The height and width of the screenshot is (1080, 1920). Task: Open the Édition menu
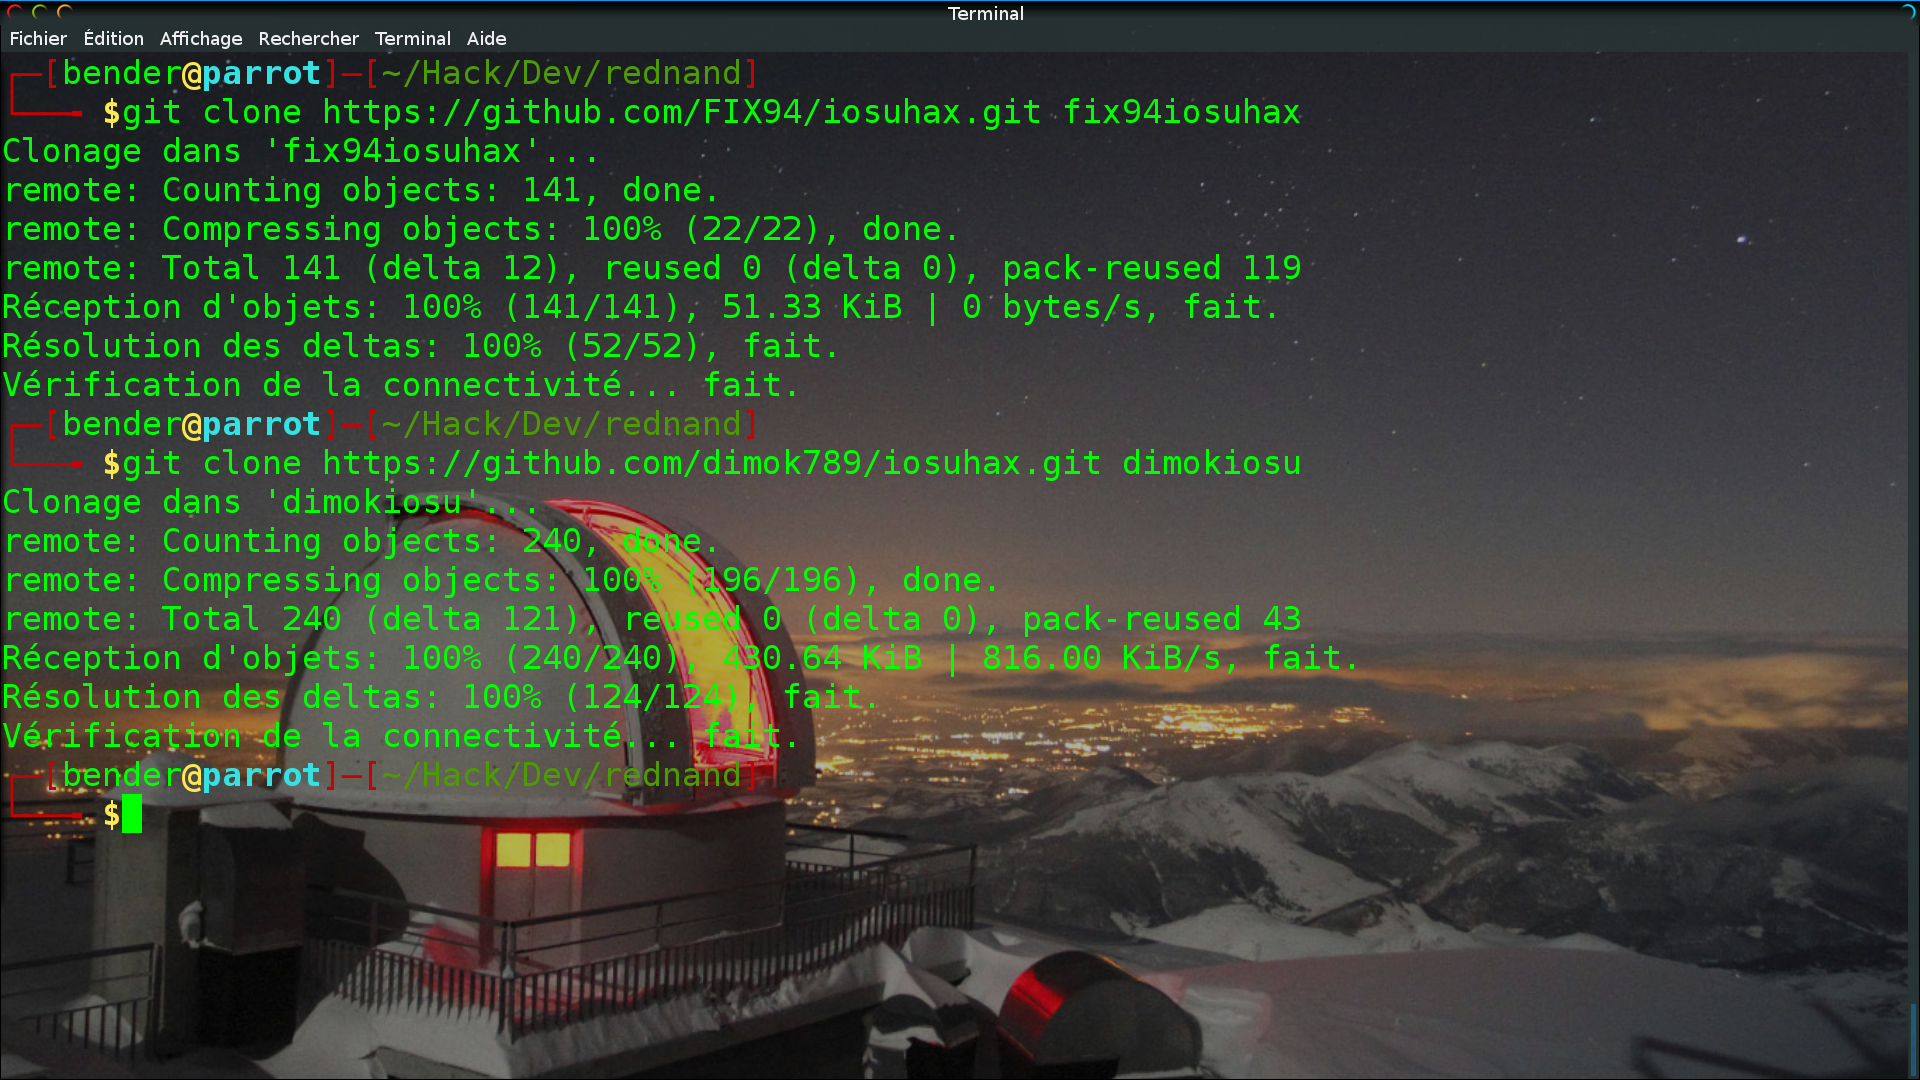(x=113, y=38)
